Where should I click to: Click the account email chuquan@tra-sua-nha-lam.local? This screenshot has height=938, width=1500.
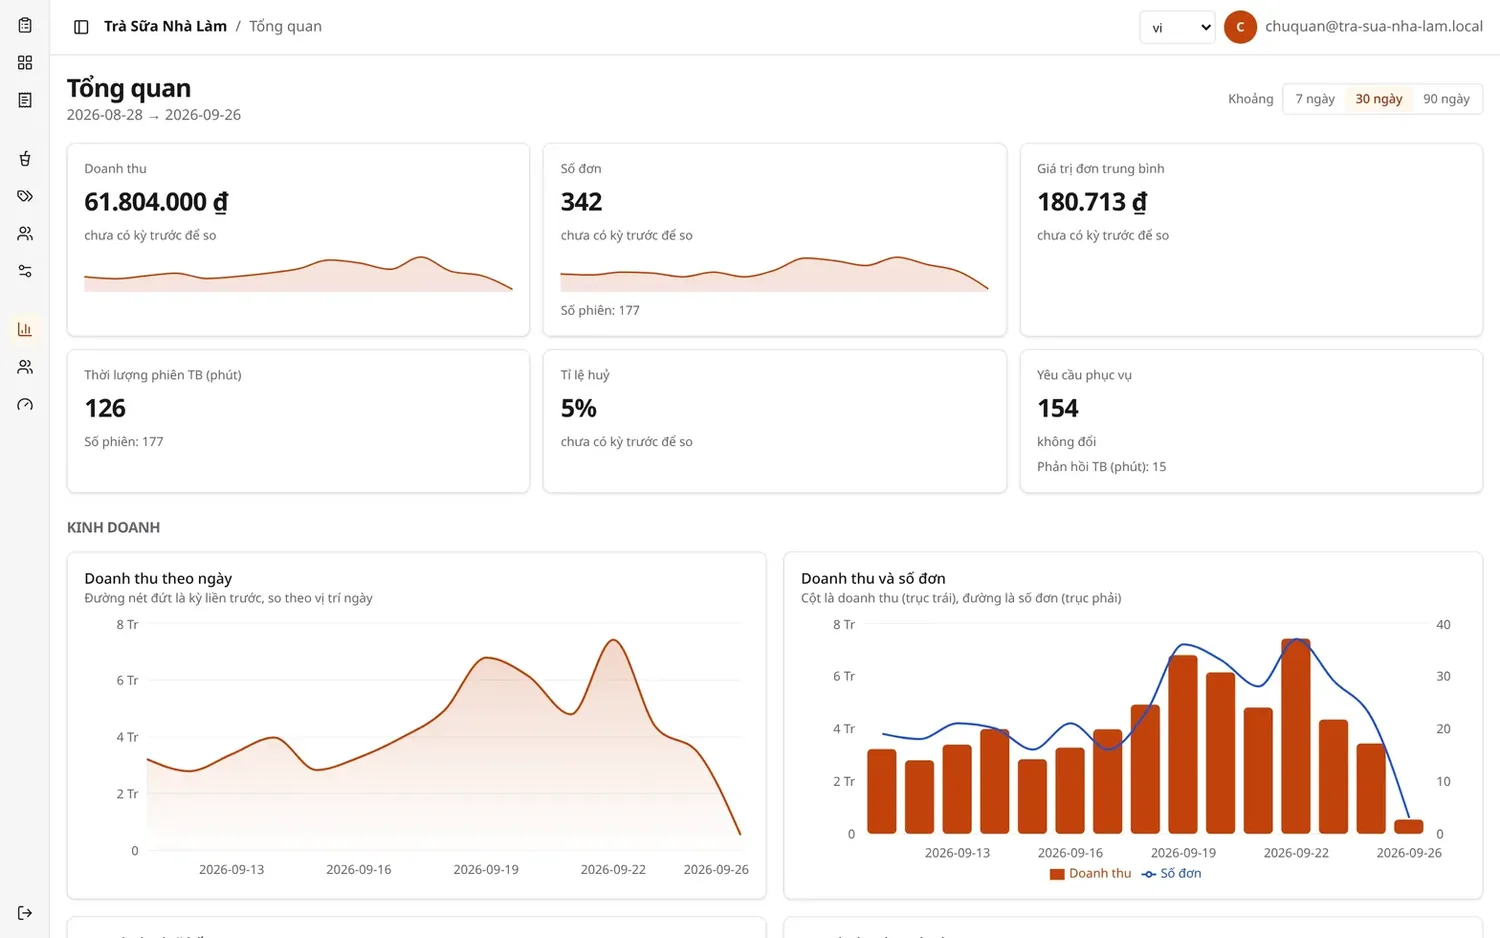click(x=1374, y=26)
